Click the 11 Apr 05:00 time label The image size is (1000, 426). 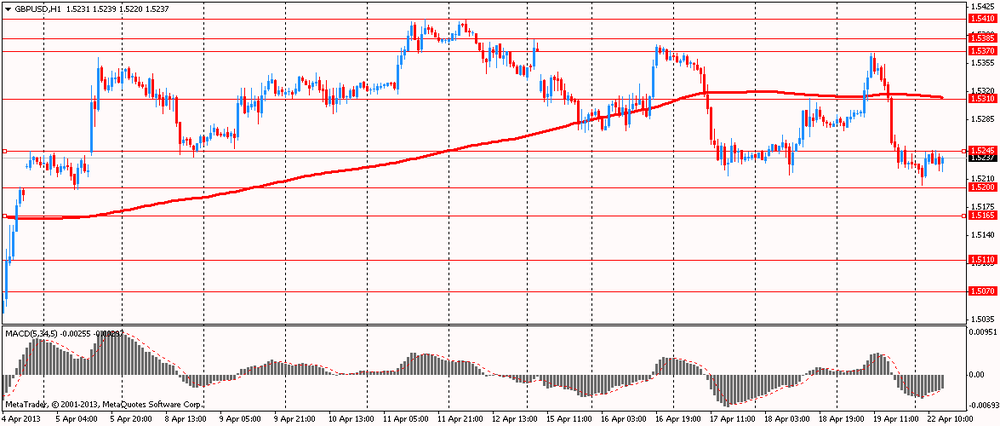point(405,420)
